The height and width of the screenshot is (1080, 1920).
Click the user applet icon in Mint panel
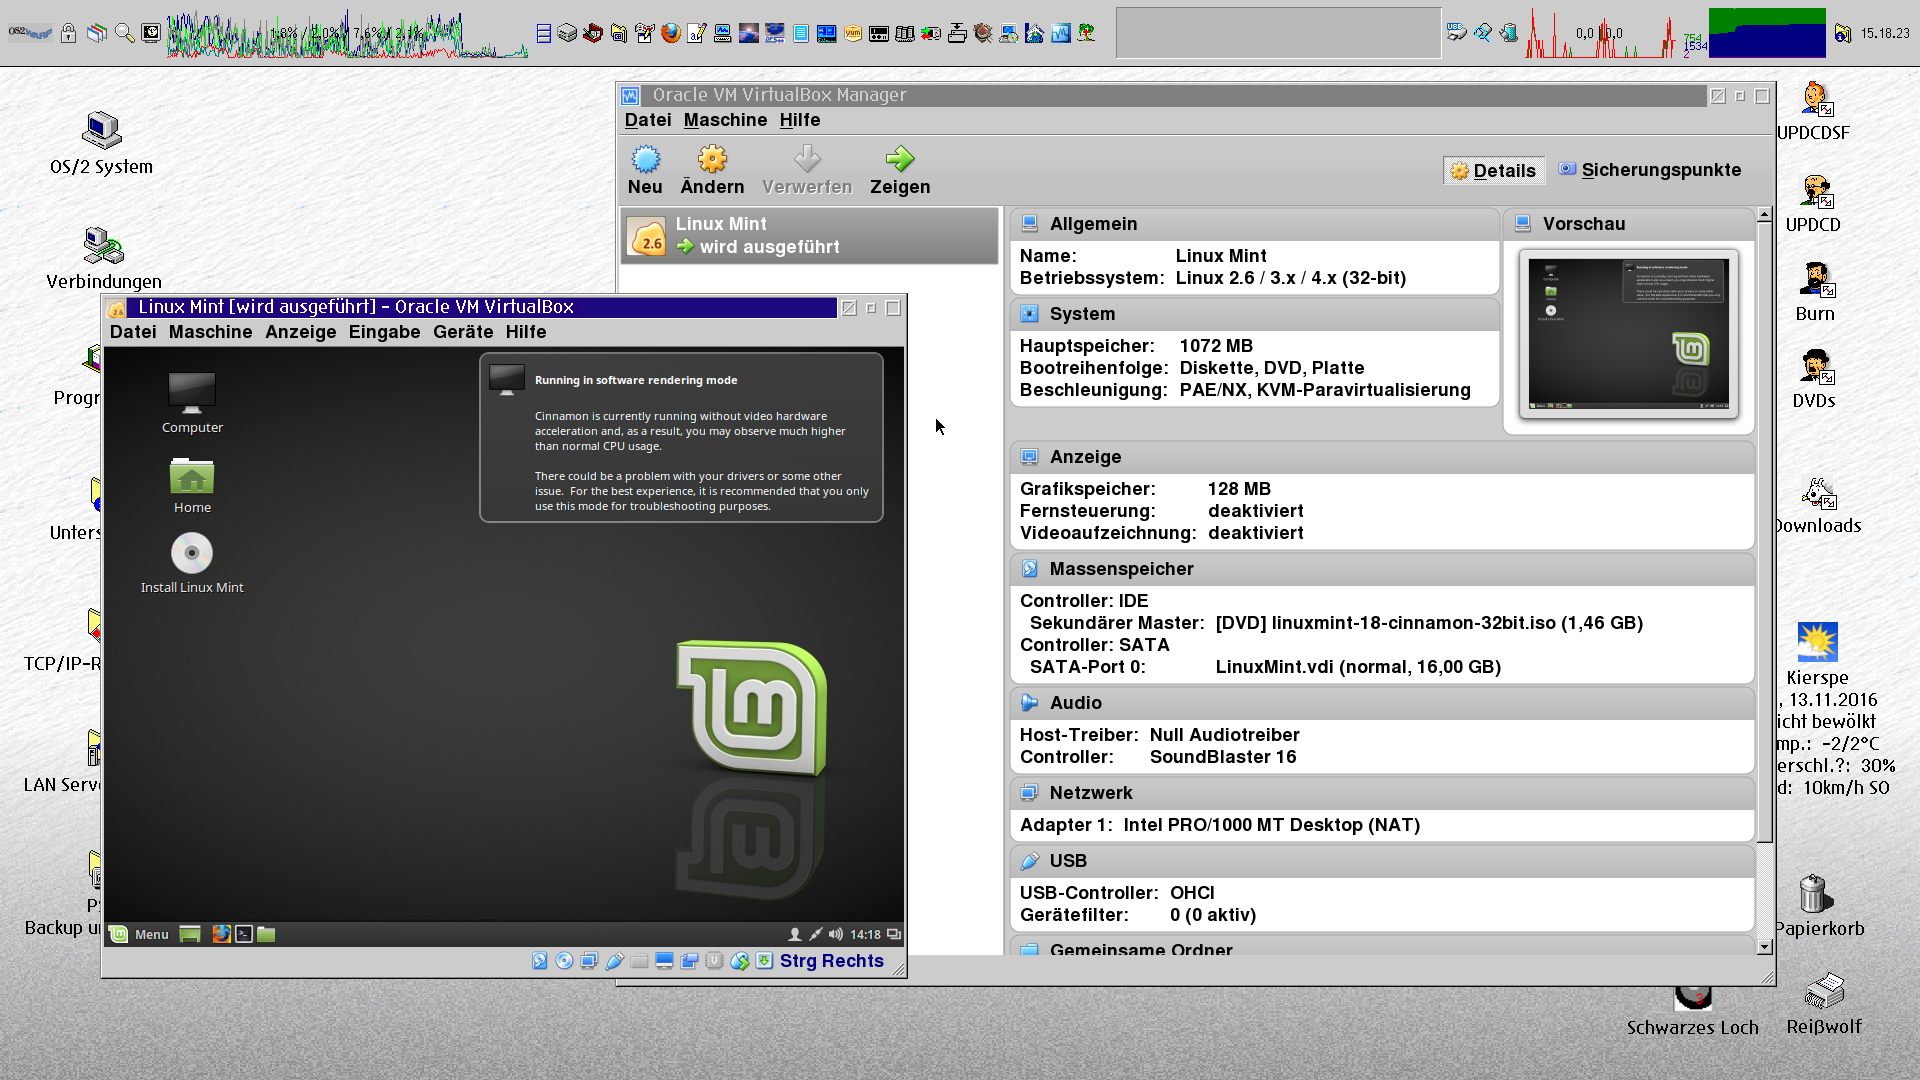click(794, 934)
